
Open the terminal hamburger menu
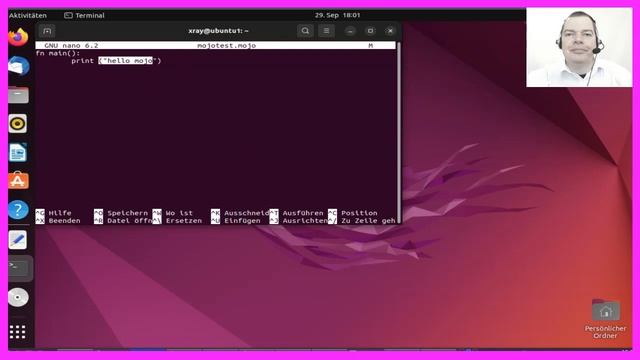coord(326,31)
